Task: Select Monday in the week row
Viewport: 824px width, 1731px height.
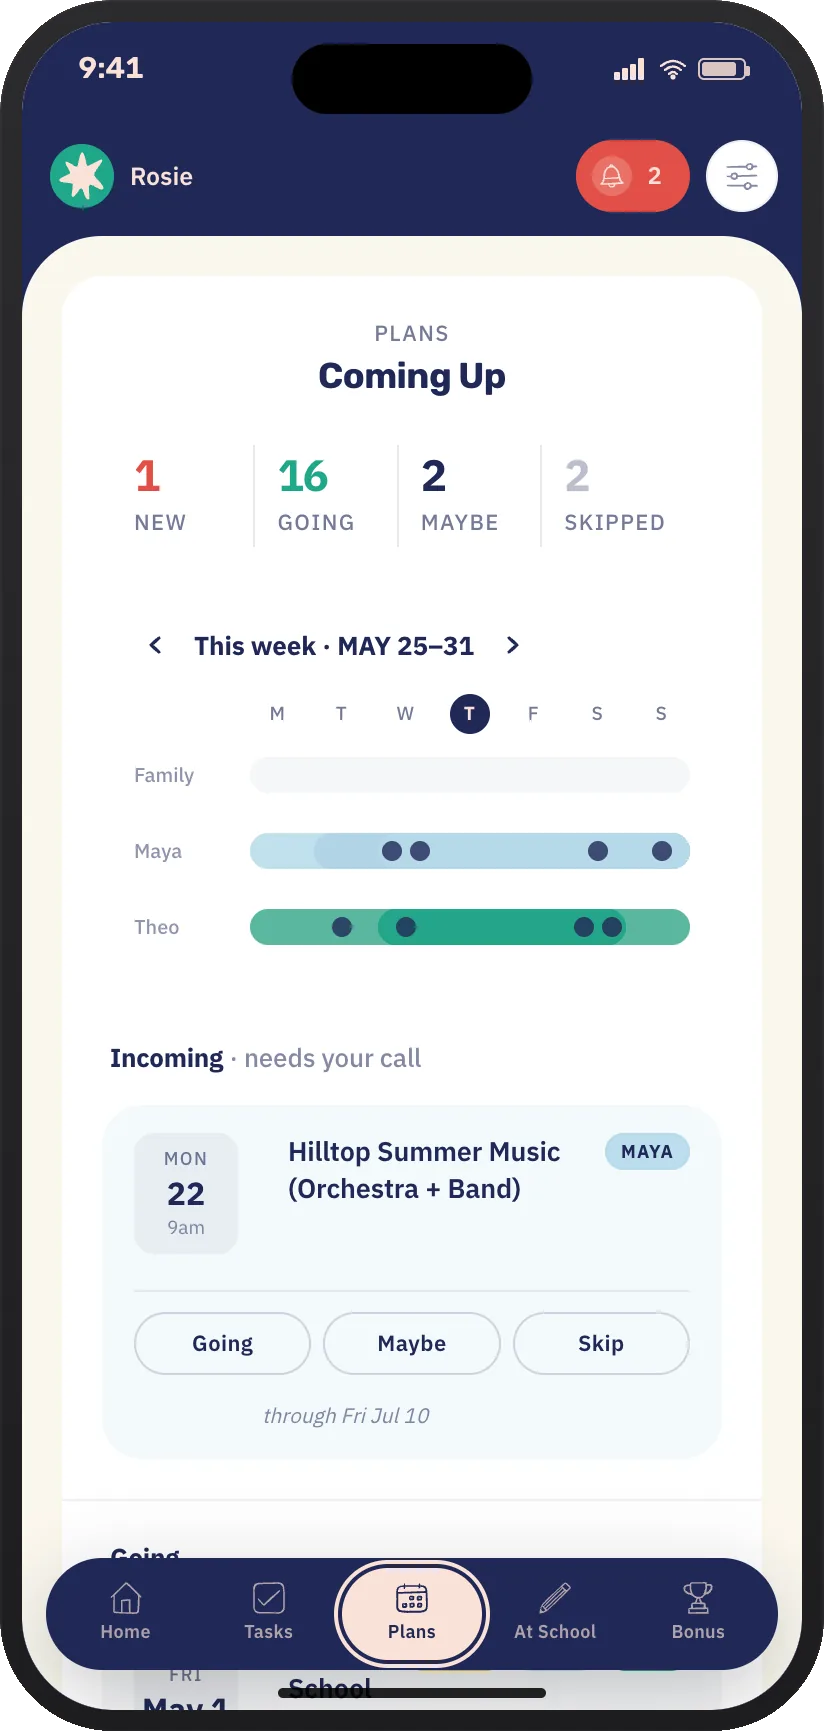Action: [x=277, y=713]
